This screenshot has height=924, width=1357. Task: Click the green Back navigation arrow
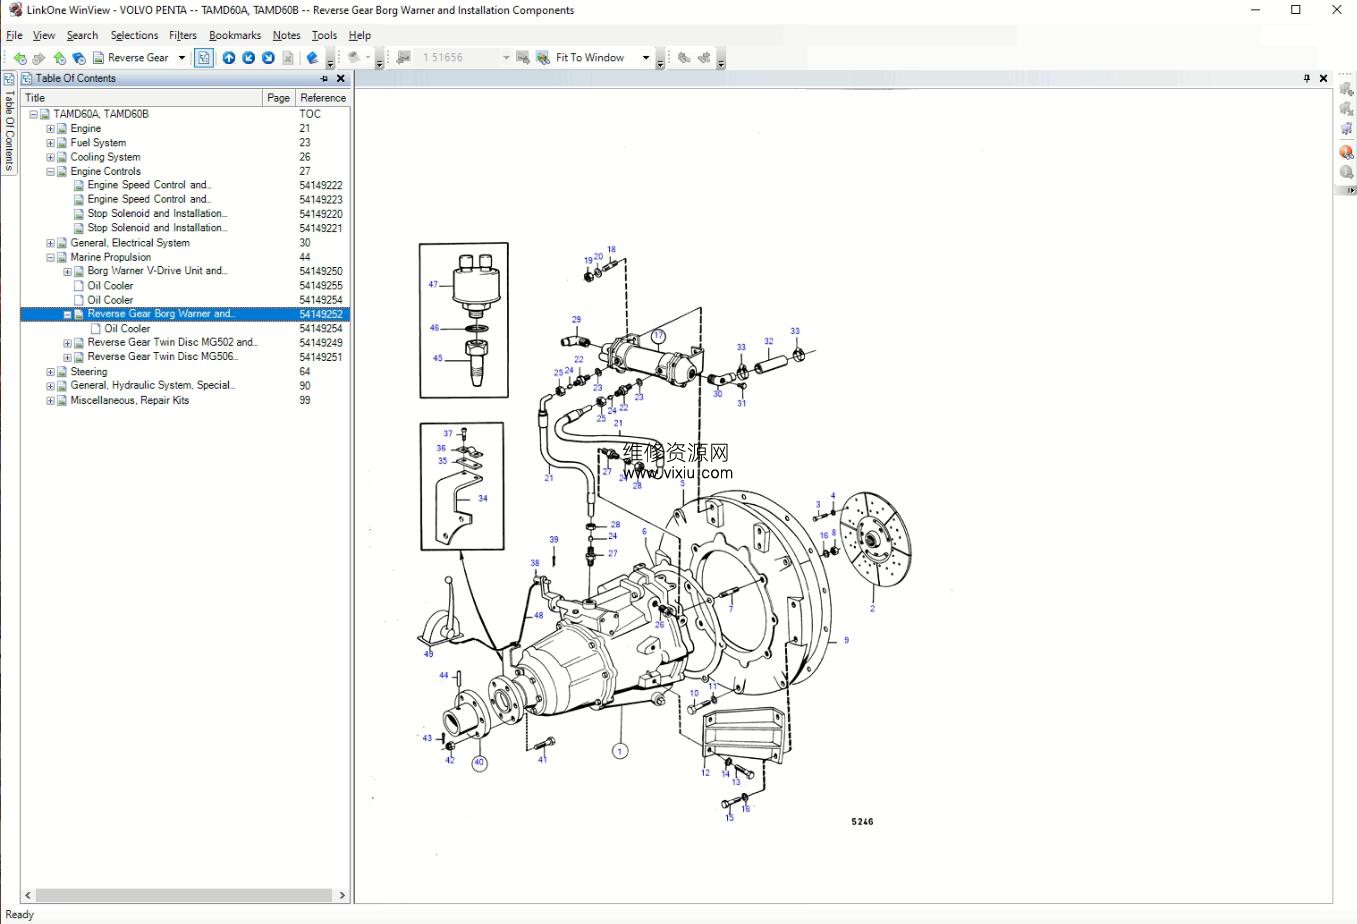point(19,58)
